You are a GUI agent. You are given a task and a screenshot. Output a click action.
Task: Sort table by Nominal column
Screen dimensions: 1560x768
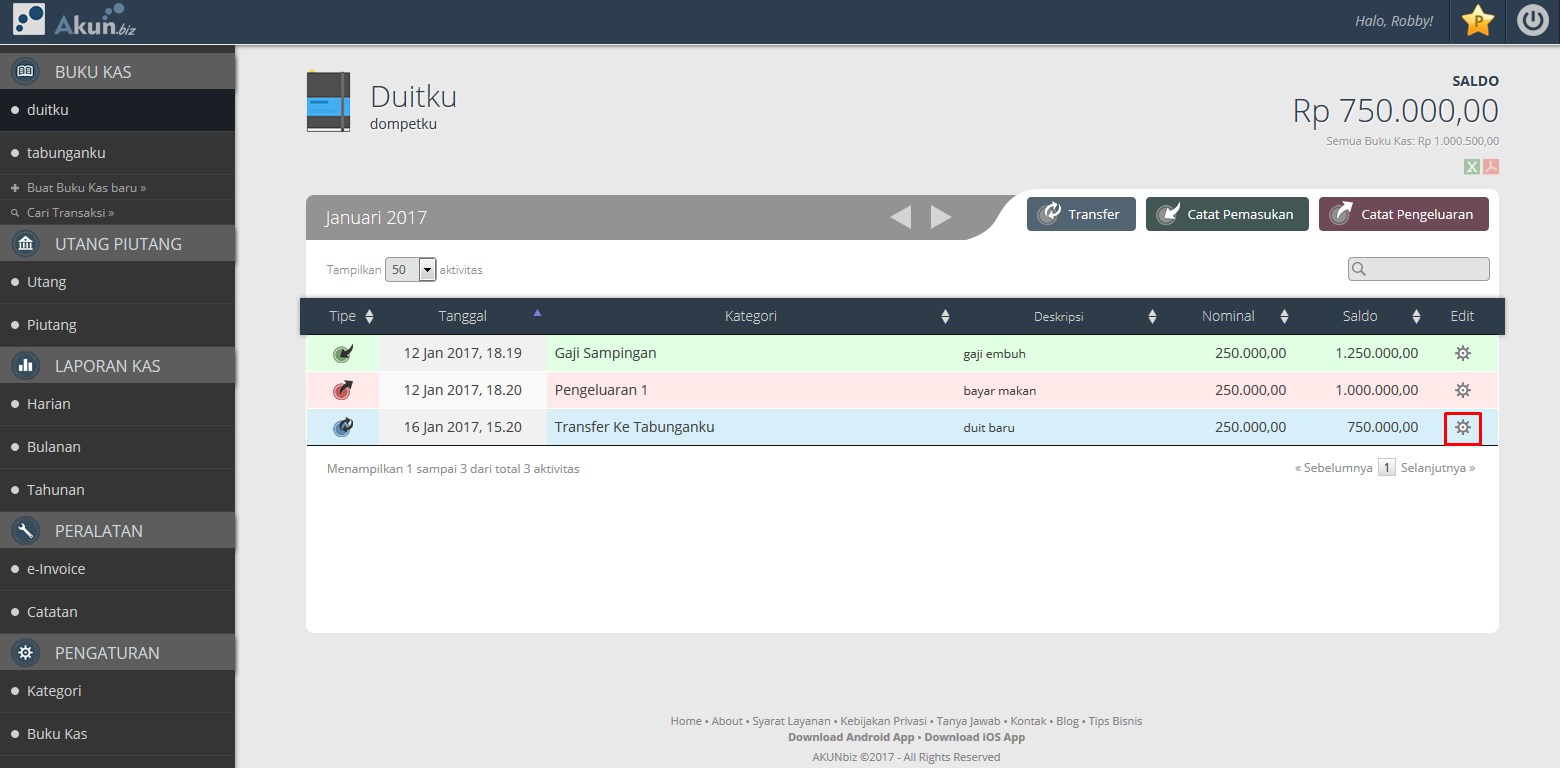click(x=1228, y=316)
